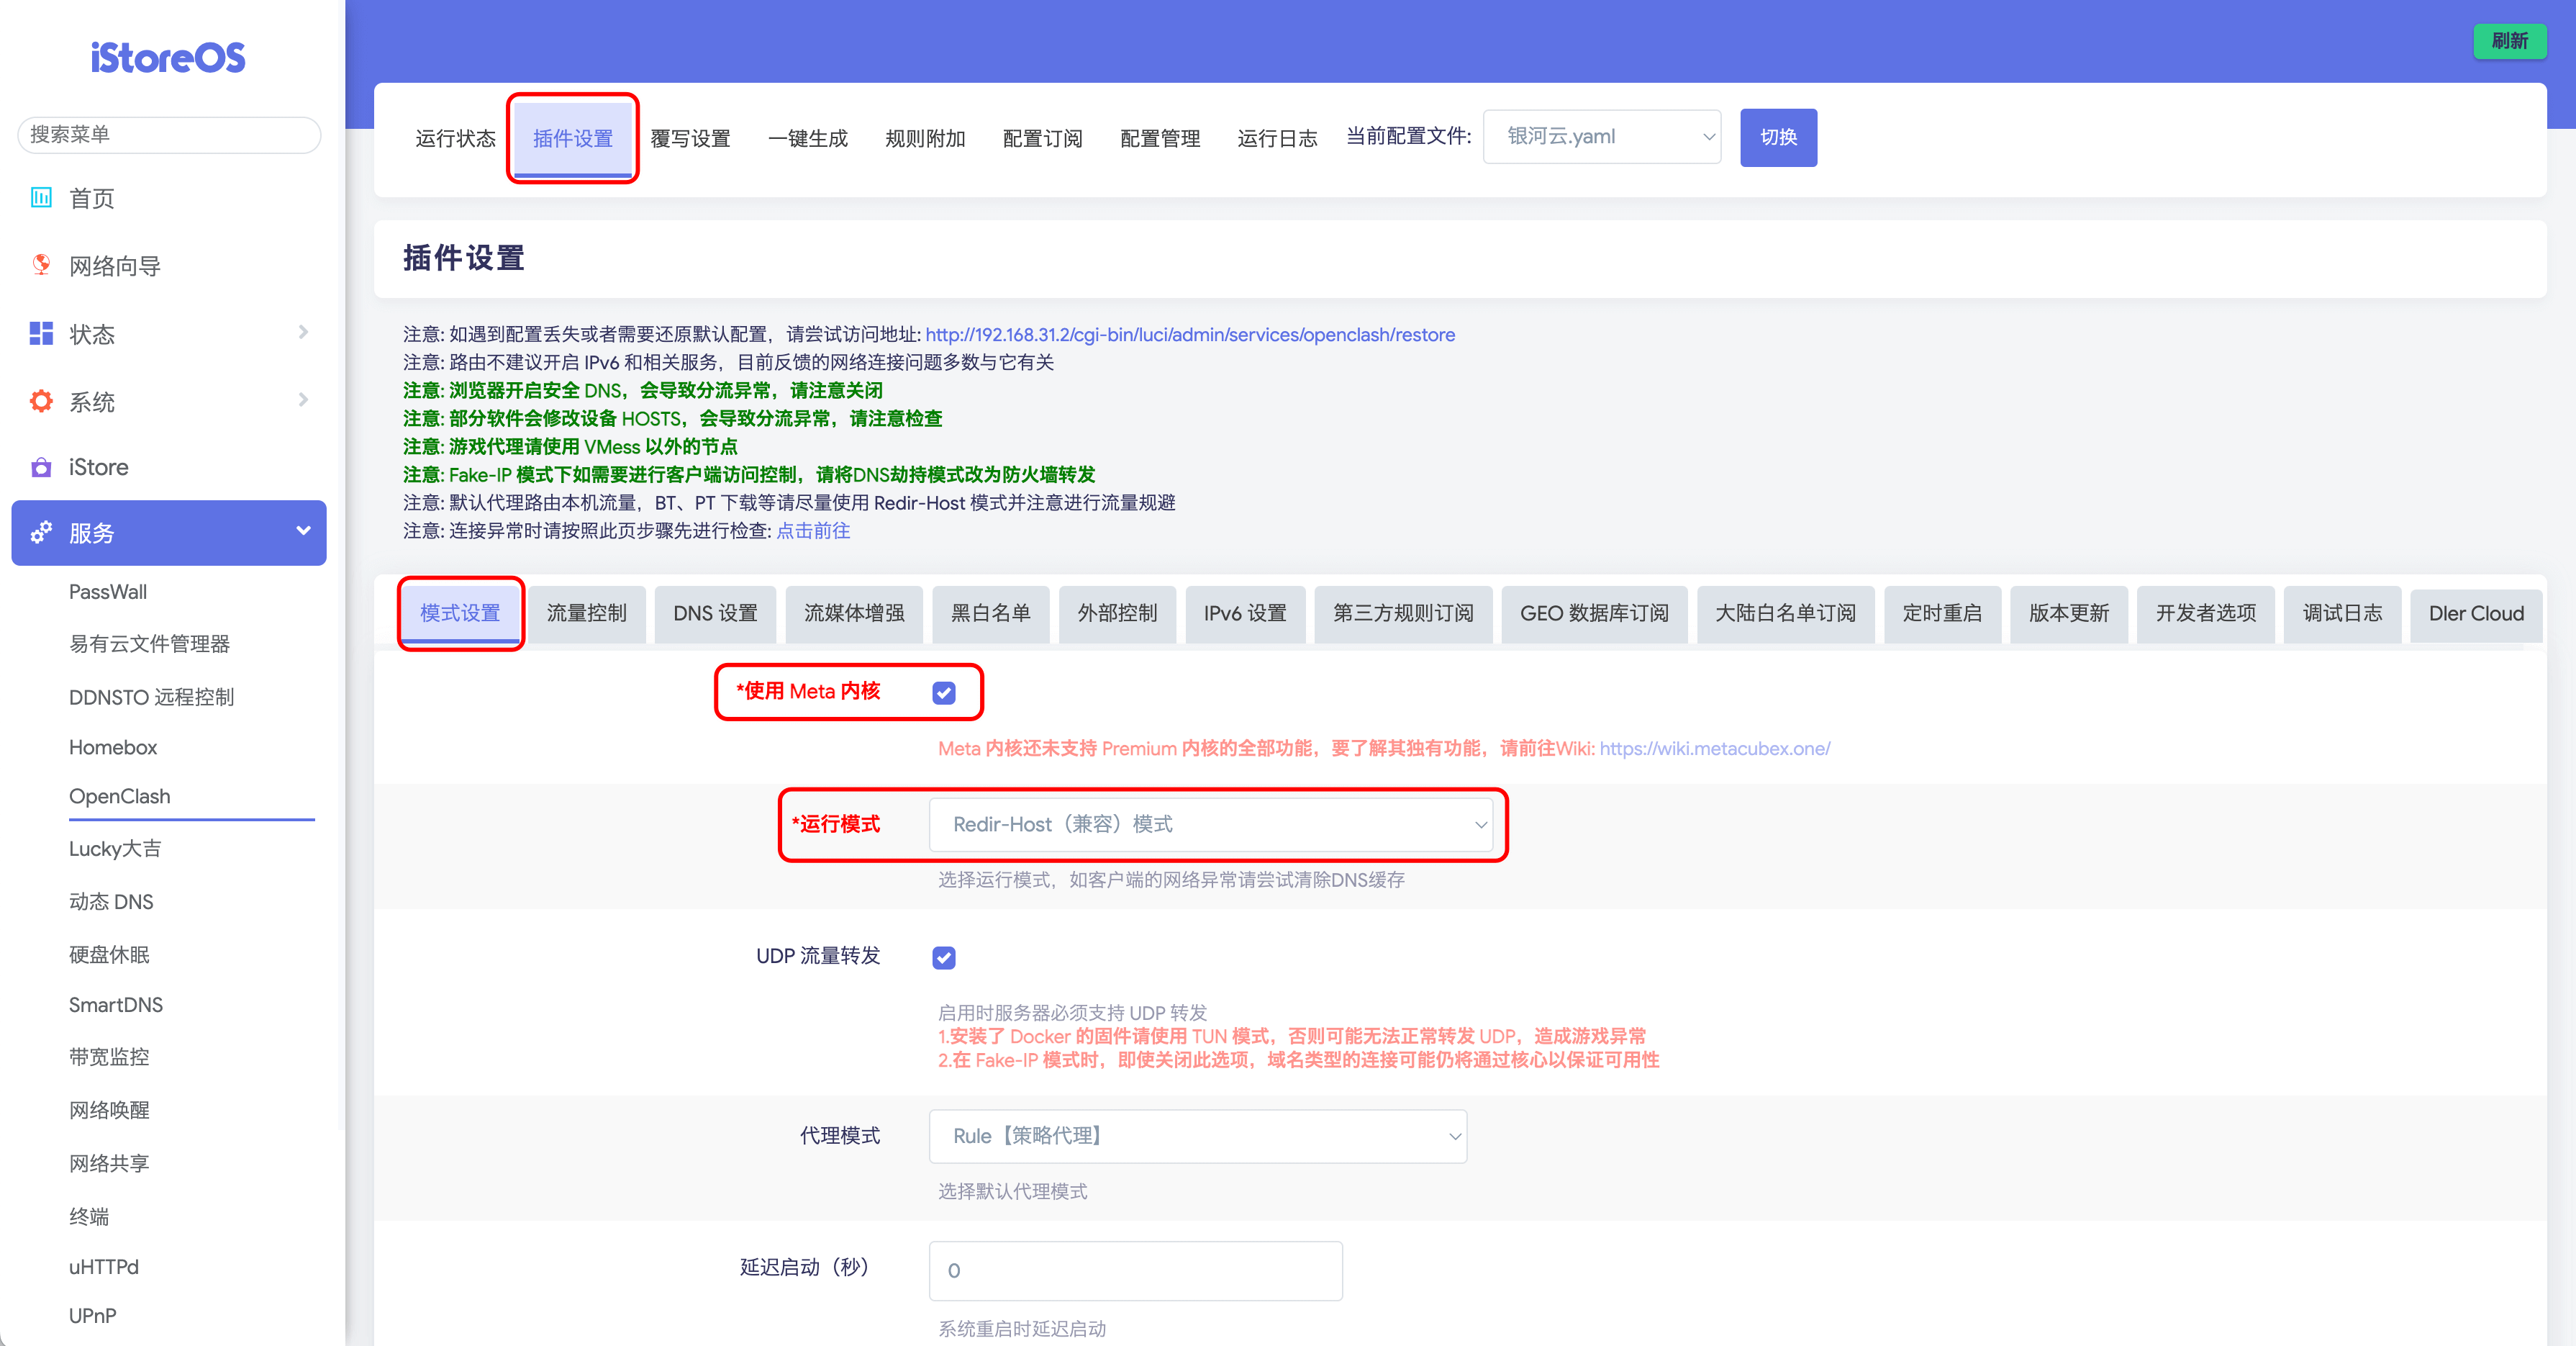Open the openclash/restore URL link
This screenshot has height=1346, width=2576.
(1190, 335)
